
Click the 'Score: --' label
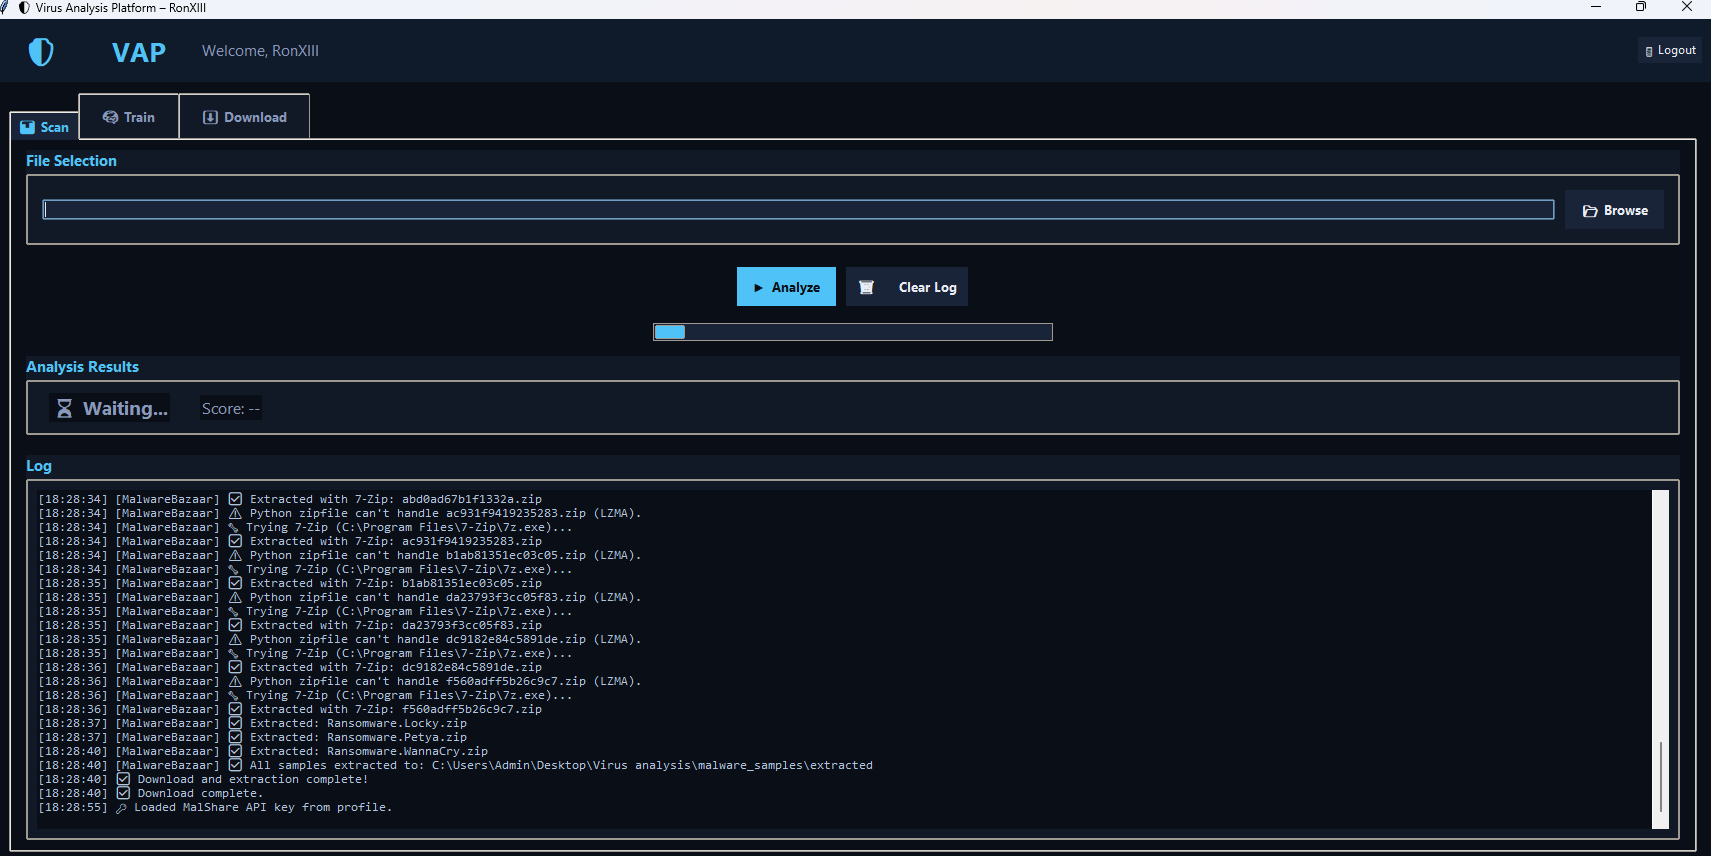click(x=231, y=409)
